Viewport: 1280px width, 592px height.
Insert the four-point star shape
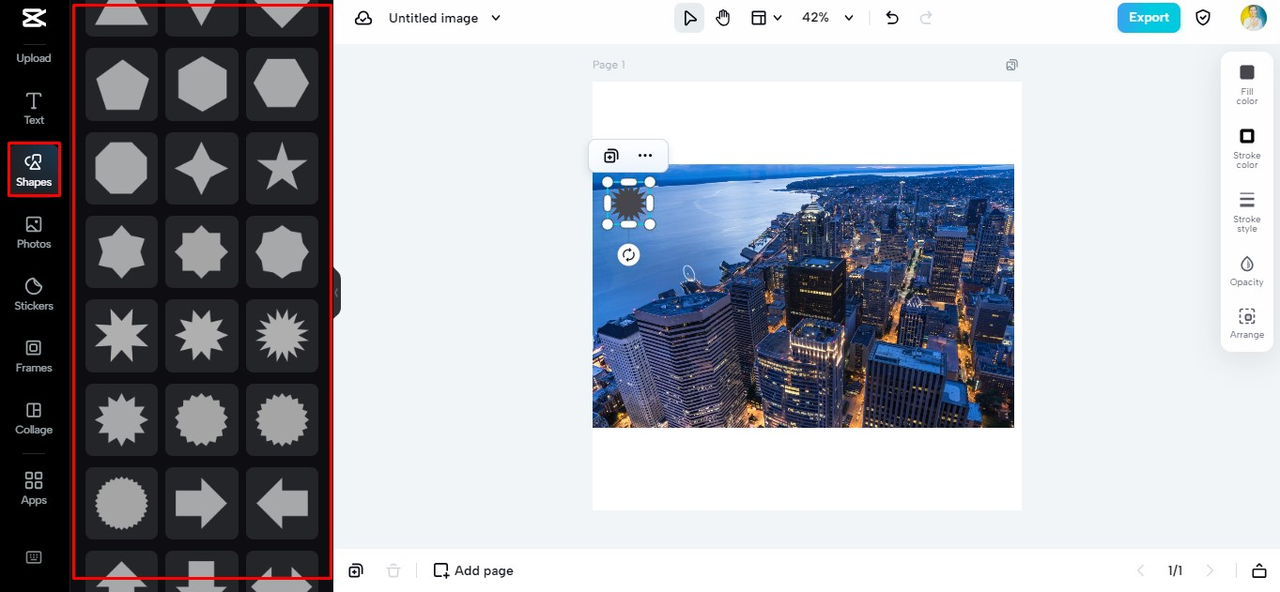point(202,168)
